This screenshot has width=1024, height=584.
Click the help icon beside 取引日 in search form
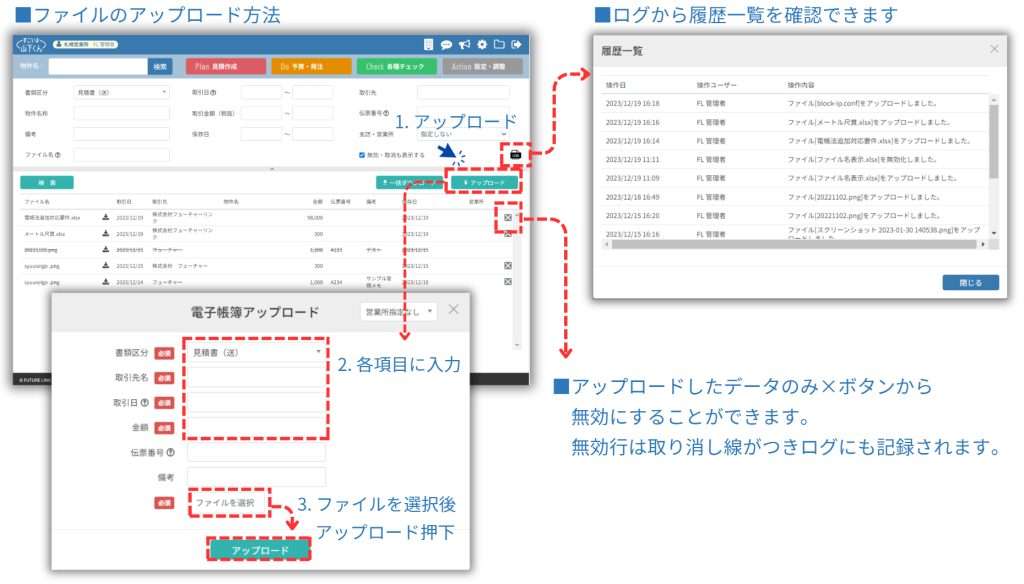pos(213,93)
